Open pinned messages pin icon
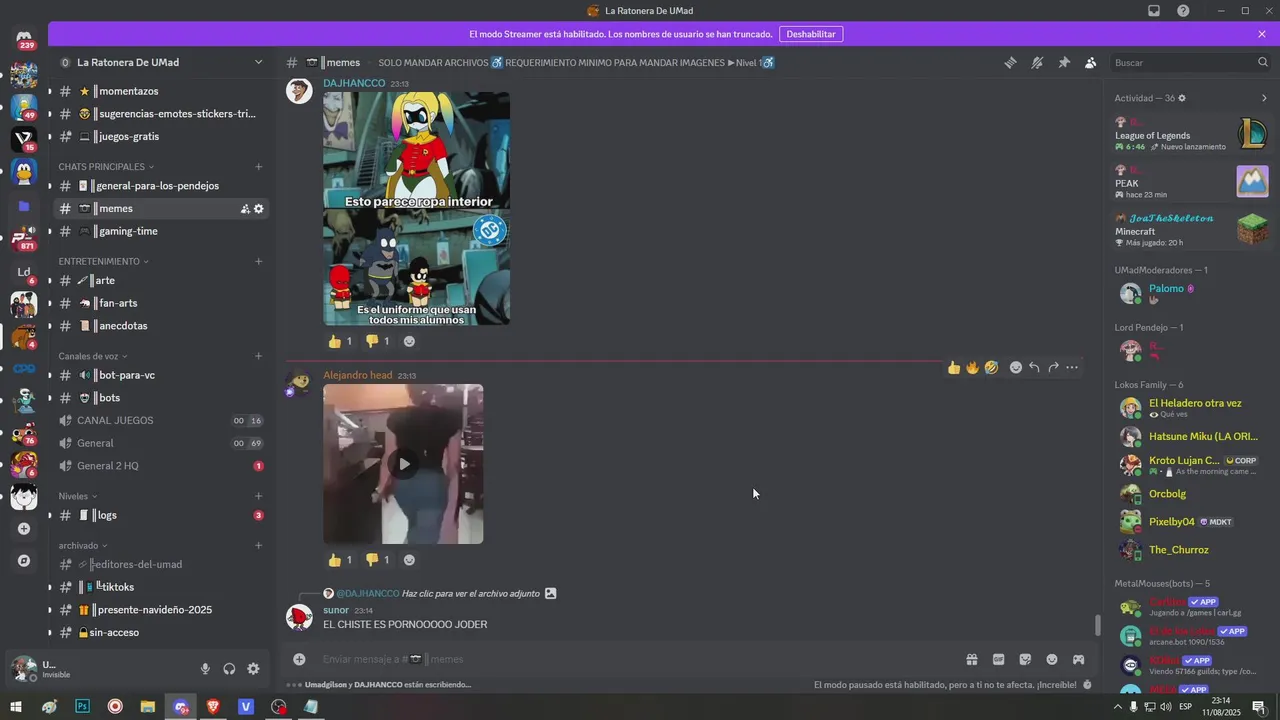Viewport: 1280px width, 720px height. pos(1064,62)
